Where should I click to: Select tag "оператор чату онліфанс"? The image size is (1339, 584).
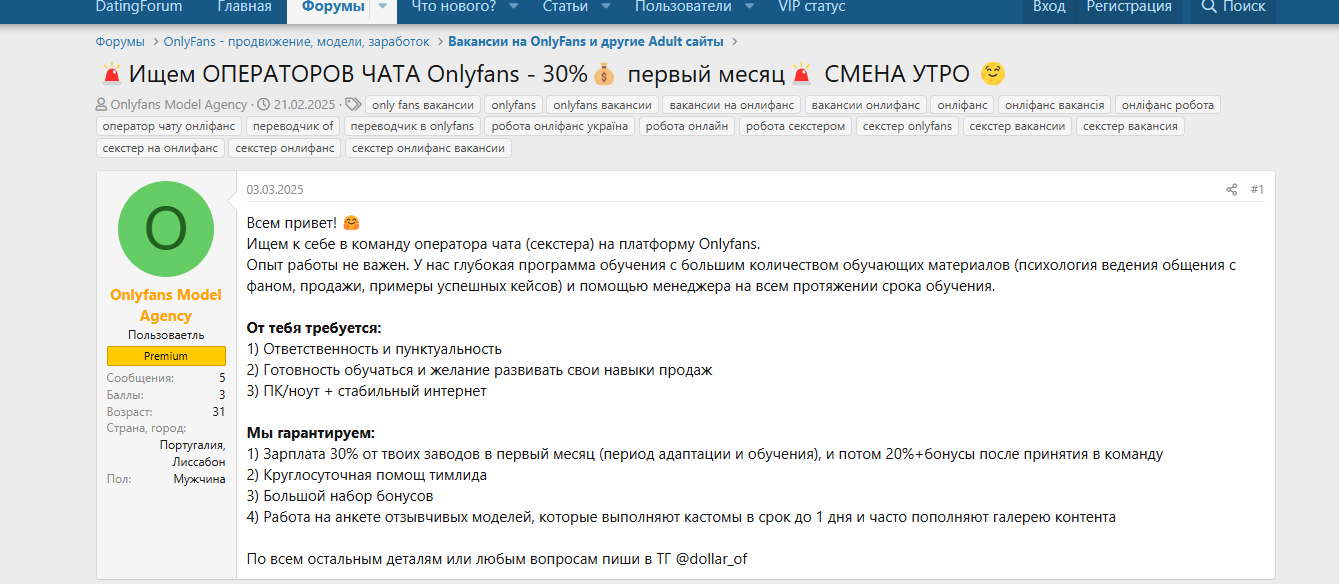point(169,126)
